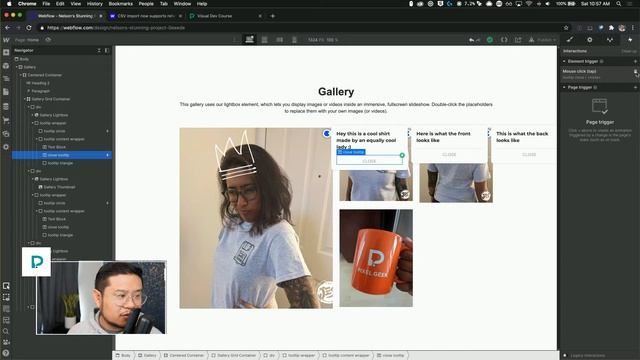This screenshot has height=360, width=640.
Task: Toggle the preview eye icon beside Page Home
Action: click(x=48, y=40)
